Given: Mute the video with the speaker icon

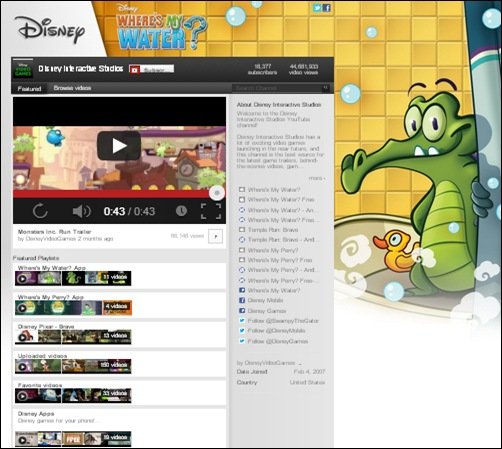Looking at the screenshot, I should (x=81, y=211).
